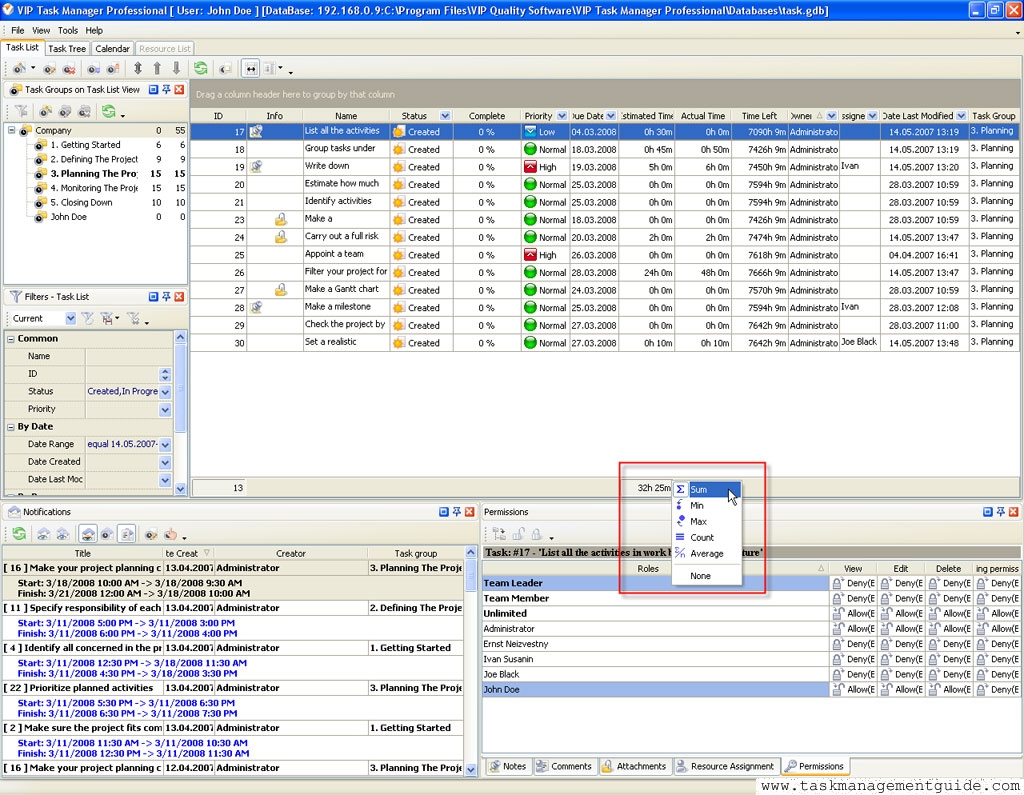
Task: Toggle the best-fit column width button
Action: point(251,68)
